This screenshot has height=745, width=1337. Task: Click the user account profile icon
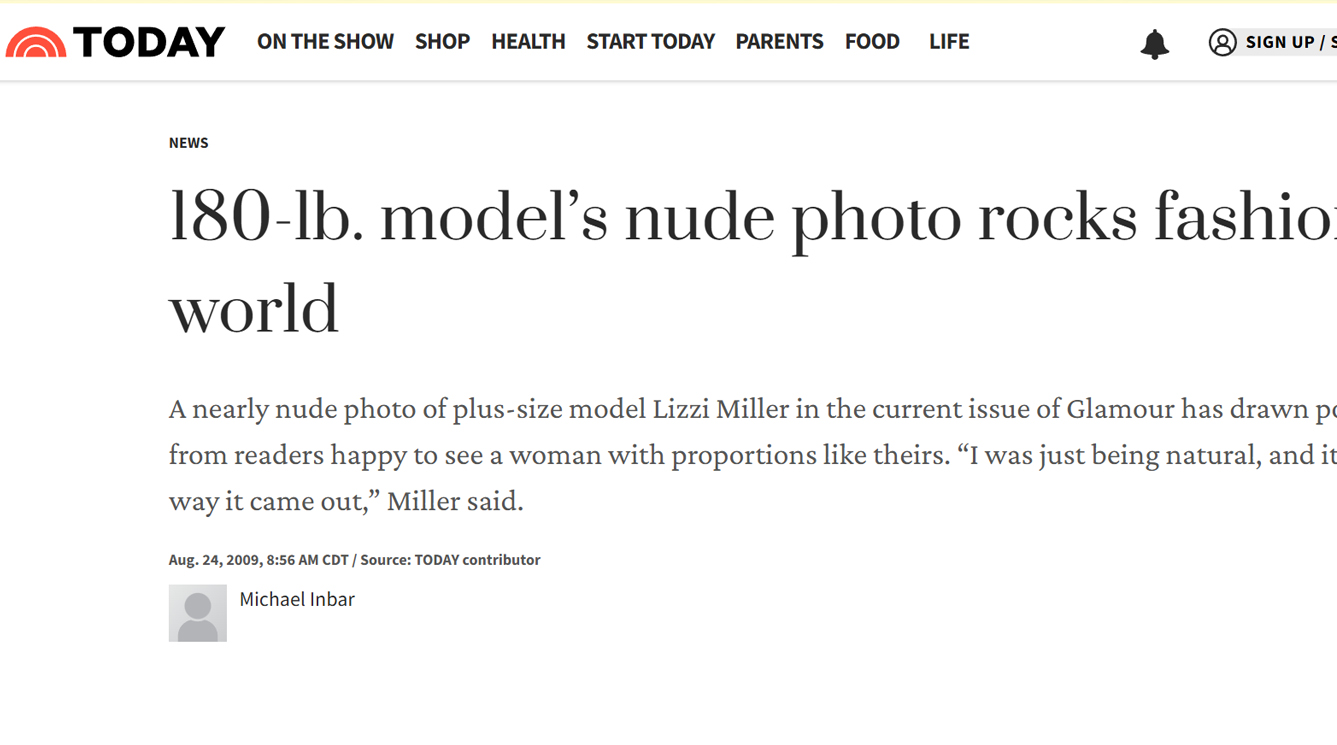(1222, 42)
